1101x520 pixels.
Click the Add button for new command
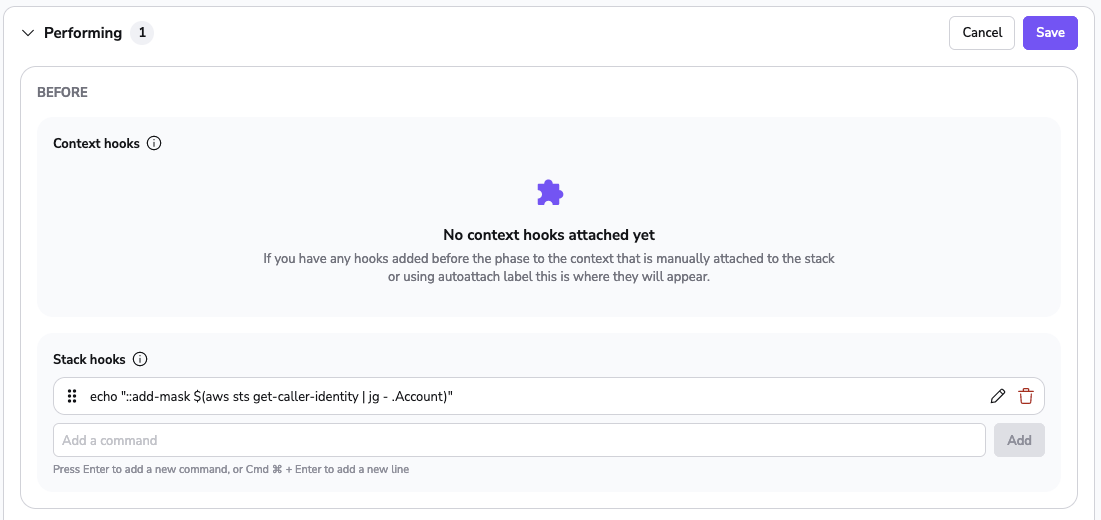coord(1019,440)
